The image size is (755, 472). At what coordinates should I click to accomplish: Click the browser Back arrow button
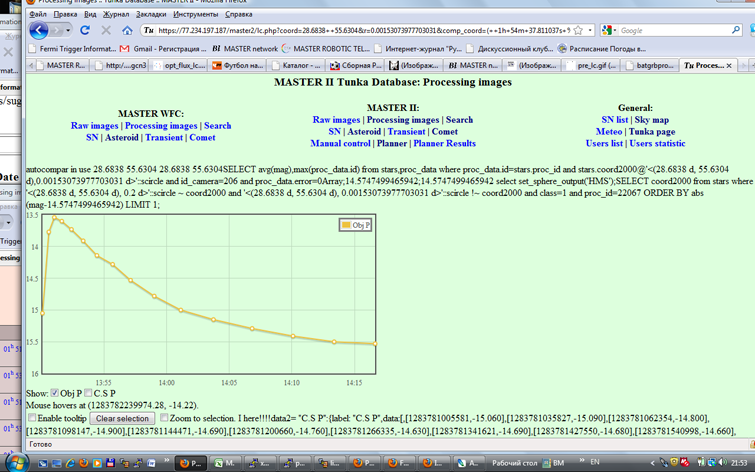(x=39, y=31)
